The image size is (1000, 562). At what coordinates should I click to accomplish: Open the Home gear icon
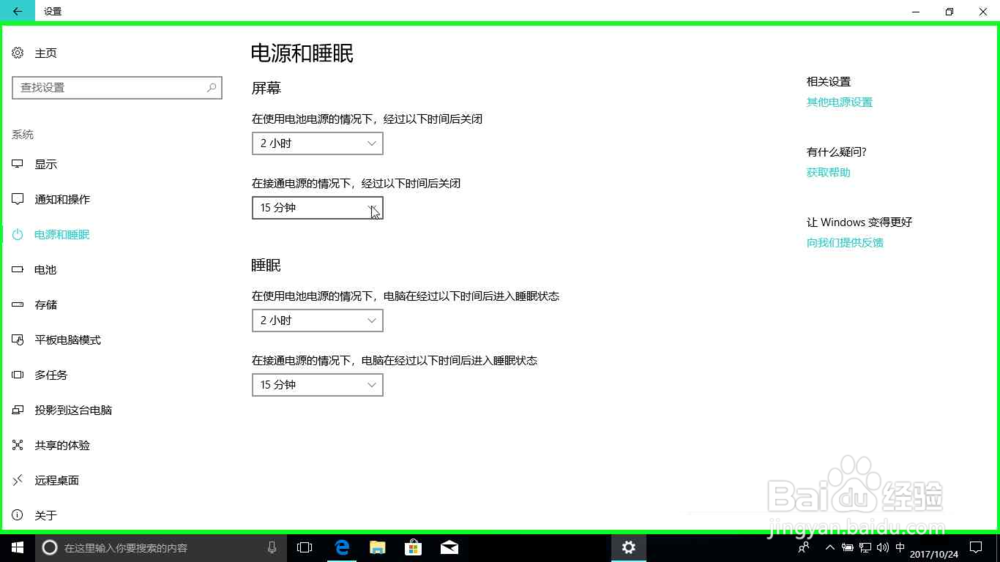coord(17,53)
